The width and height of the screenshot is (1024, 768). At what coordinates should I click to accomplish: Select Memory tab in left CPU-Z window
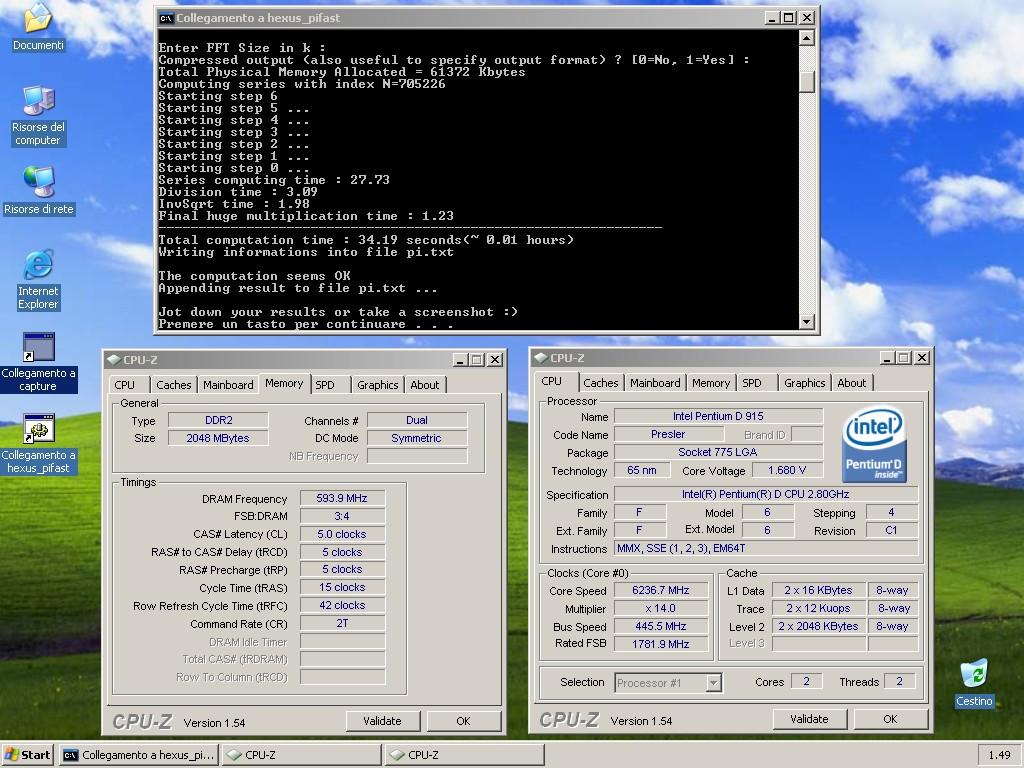(284, 383)
